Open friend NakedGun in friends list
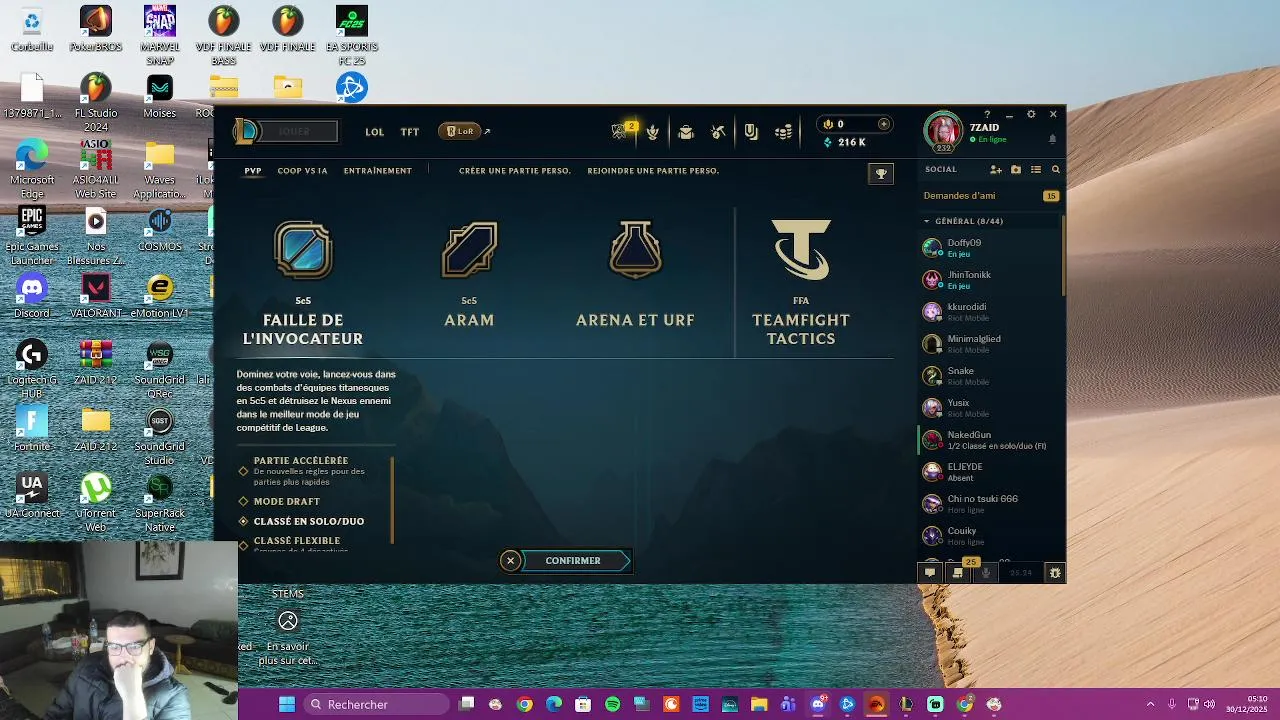Screen dimensions: 1280x720 click(989, 440)
